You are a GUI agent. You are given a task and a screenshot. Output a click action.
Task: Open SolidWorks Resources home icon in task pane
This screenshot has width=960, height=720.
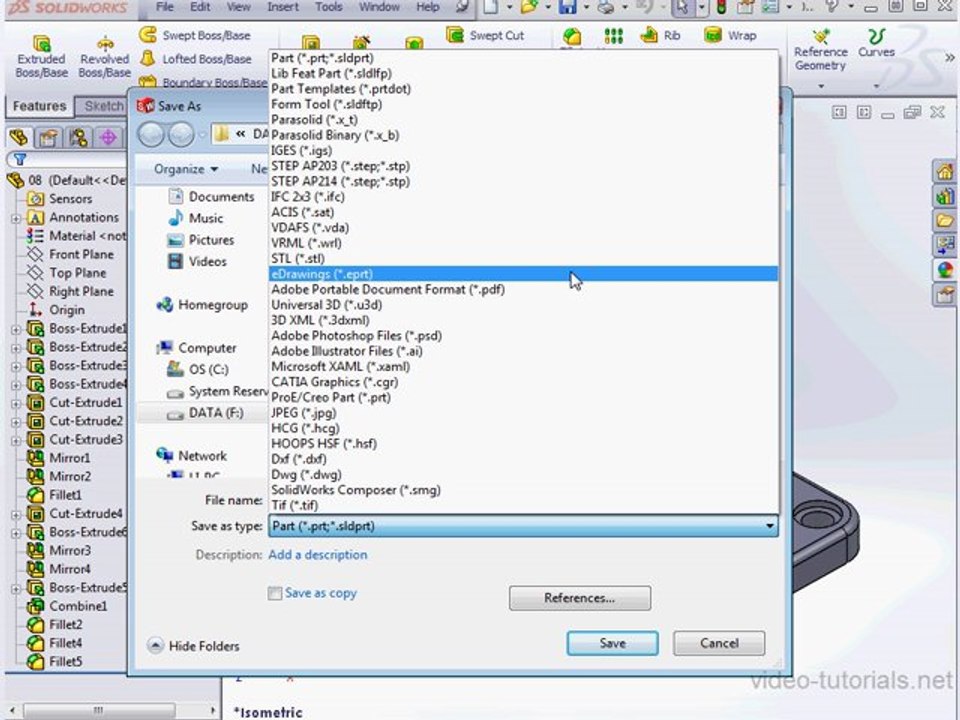coord(945,171)
